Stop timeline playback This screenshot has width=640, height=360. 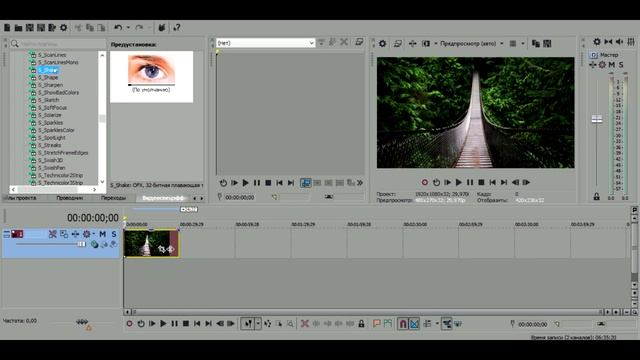(x=186, y=324)
